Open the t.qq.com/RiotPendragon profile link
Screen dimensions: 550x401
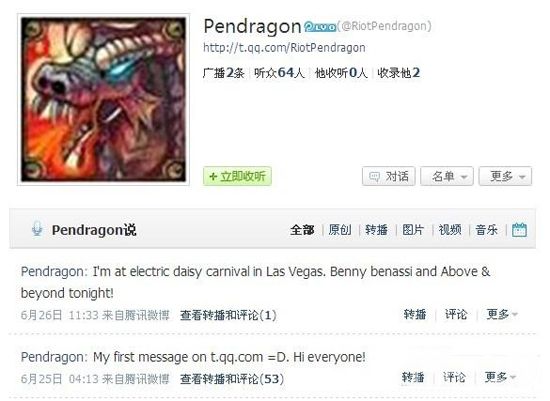coord(284,48)
